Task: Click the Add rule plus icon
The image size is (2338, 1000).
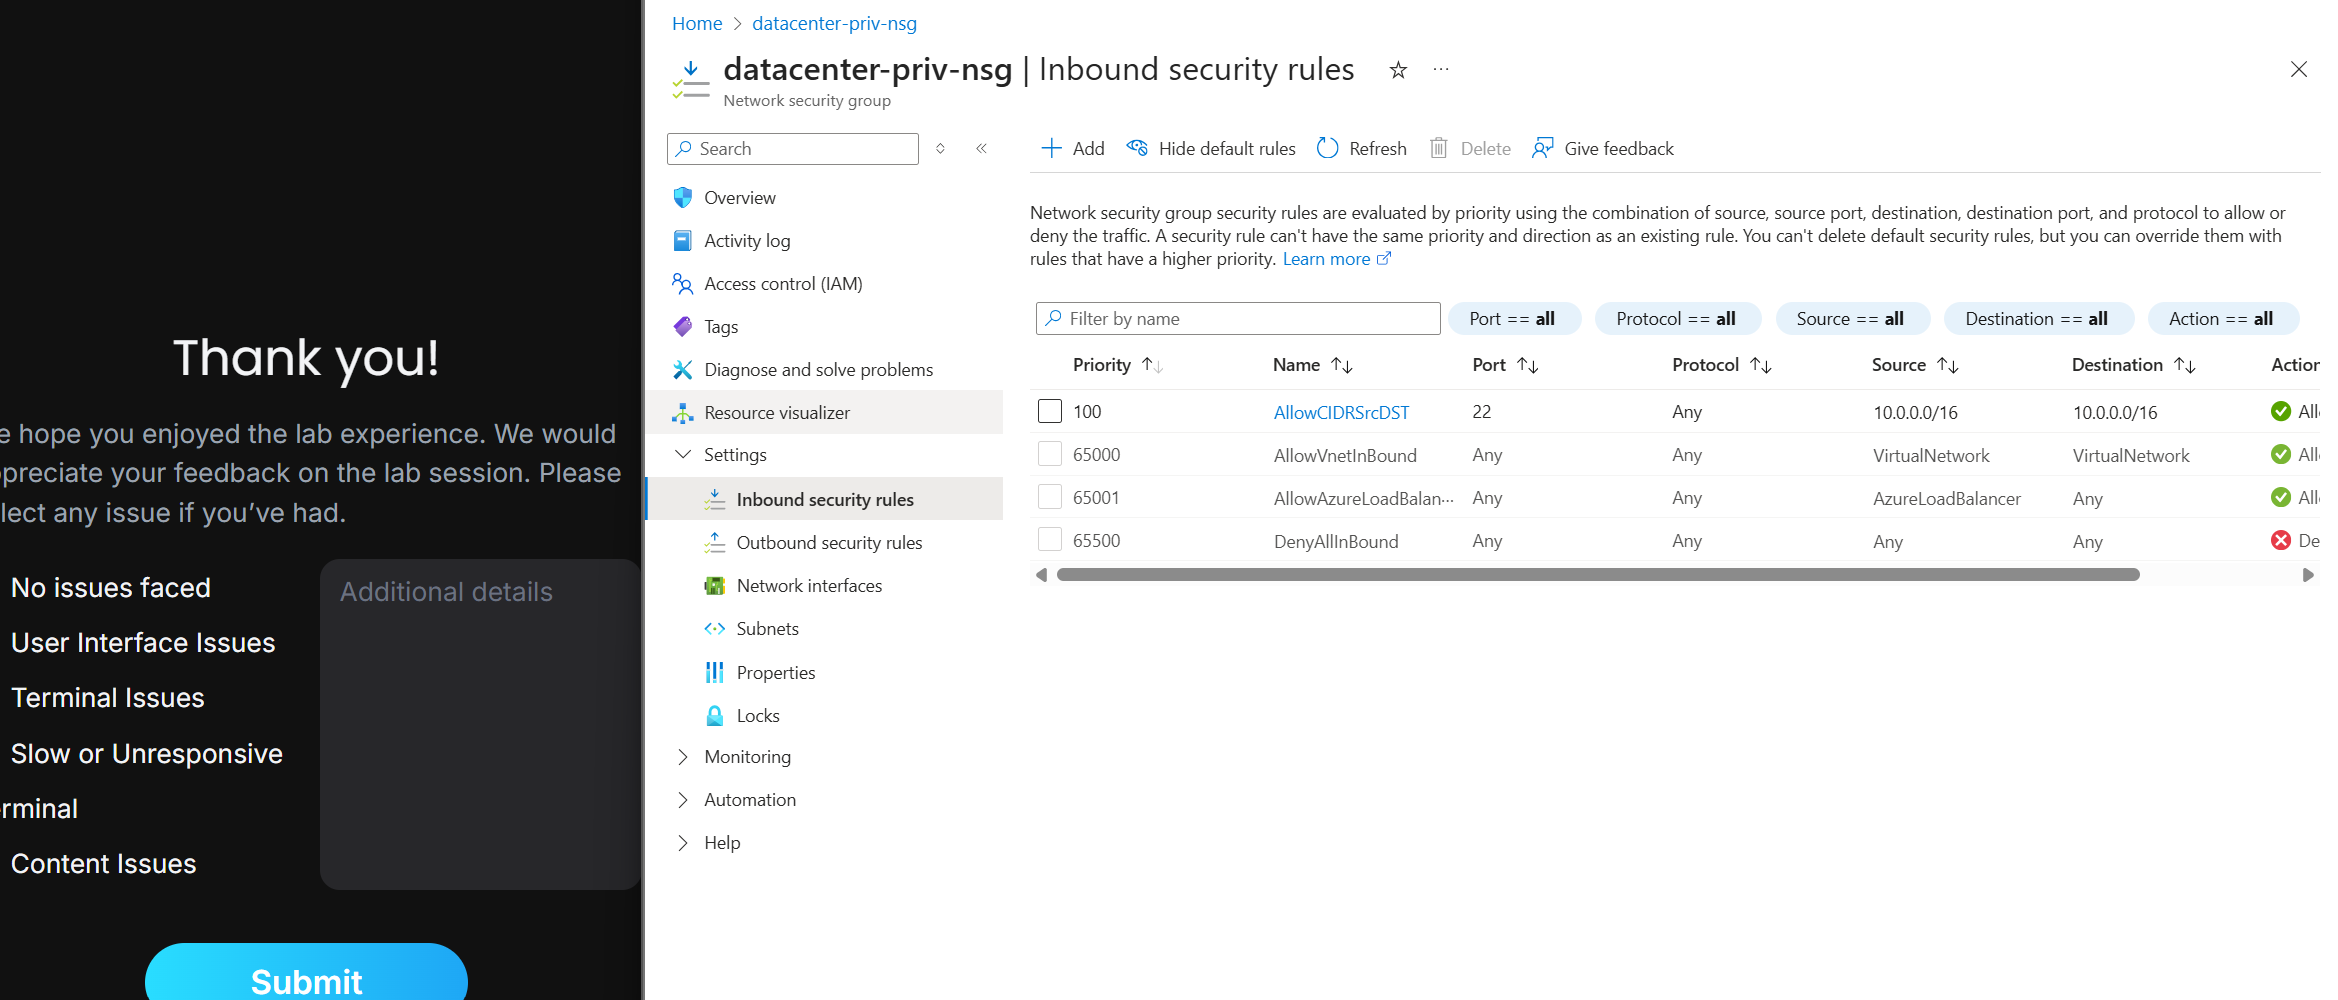Action: pos(1051,149)
